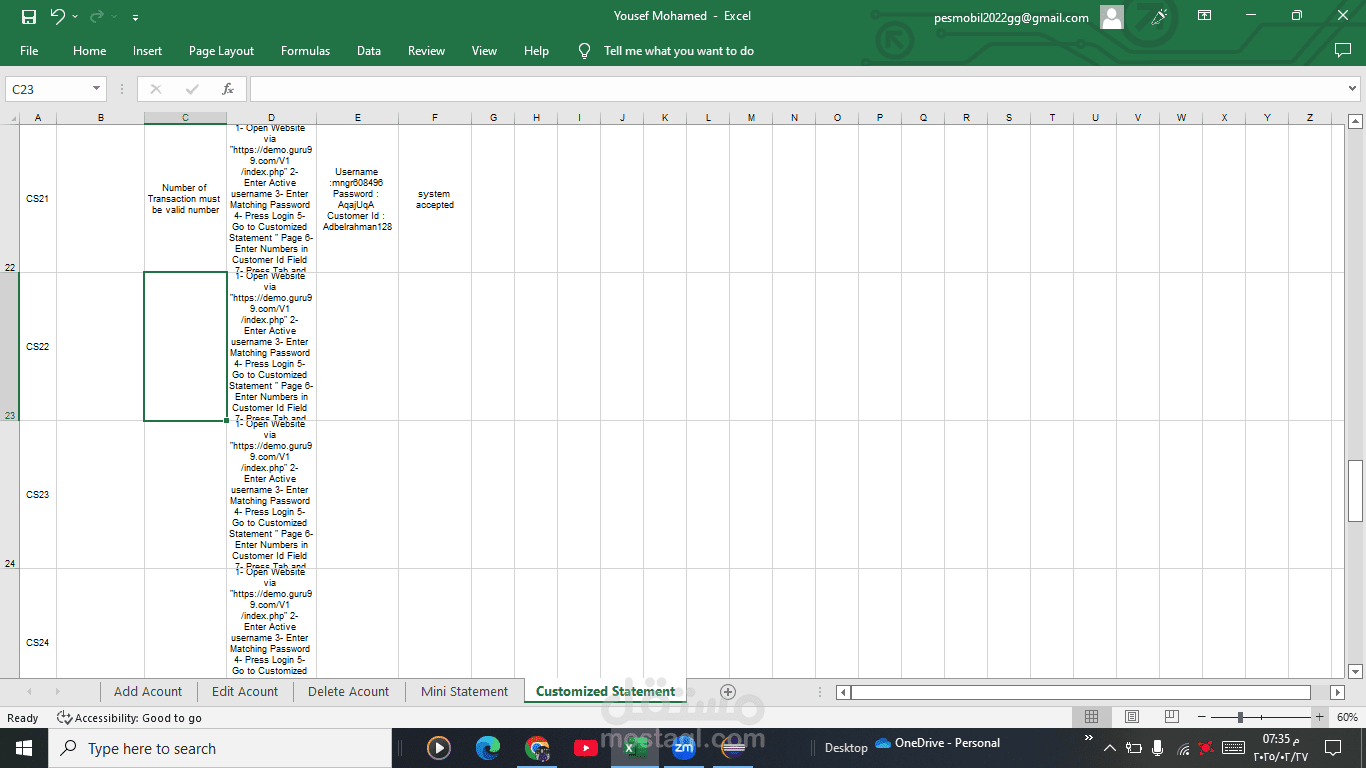Click the 'system accepted' cell

point(435,199)
